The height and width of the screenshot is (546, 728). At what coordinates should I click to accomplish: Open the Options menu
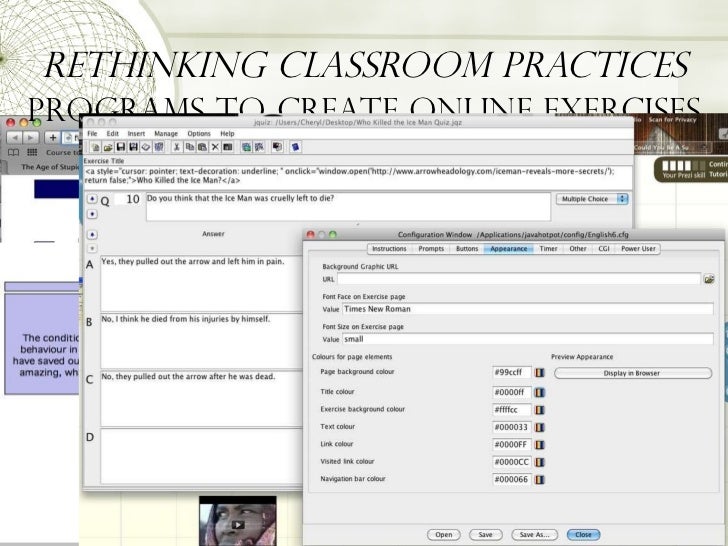point(199,133)
